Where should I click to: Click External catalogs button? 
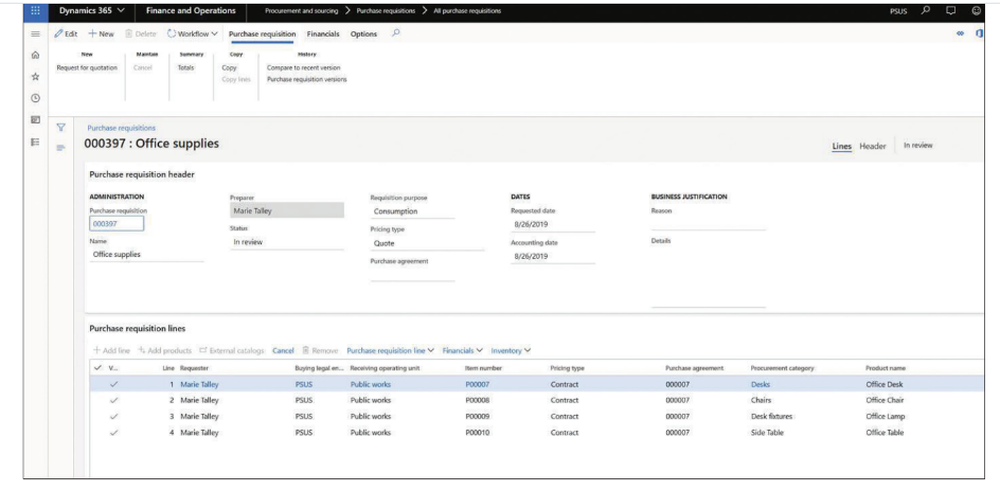pos(232,351)
